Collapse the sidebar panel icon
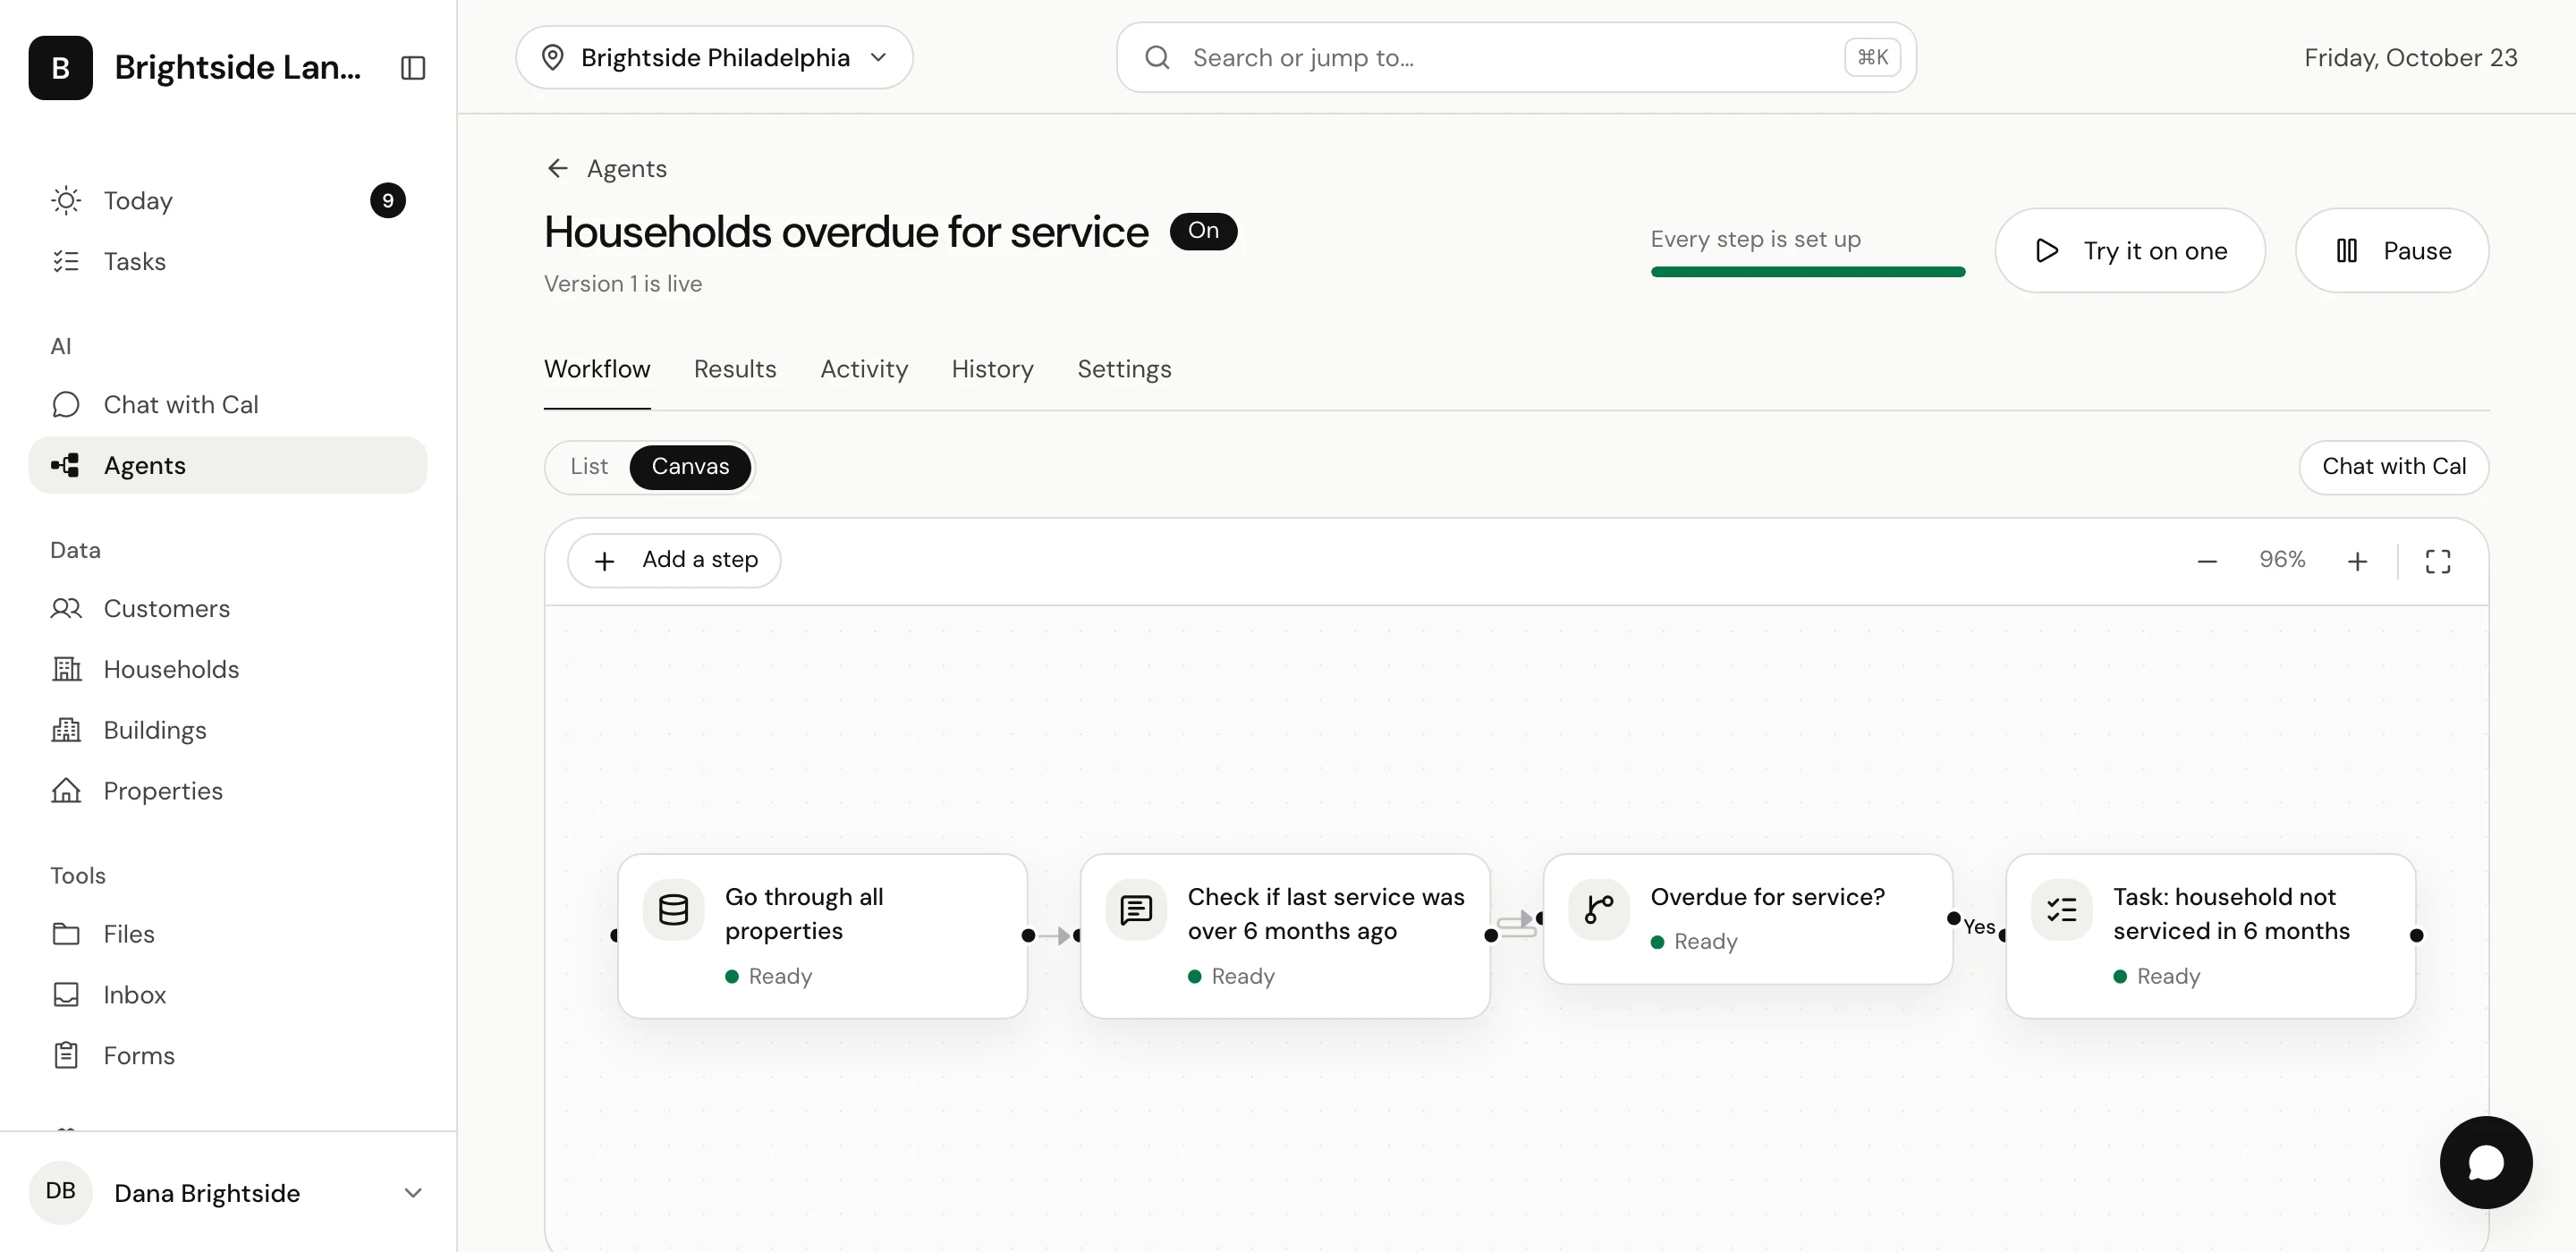 click(413, 67)
